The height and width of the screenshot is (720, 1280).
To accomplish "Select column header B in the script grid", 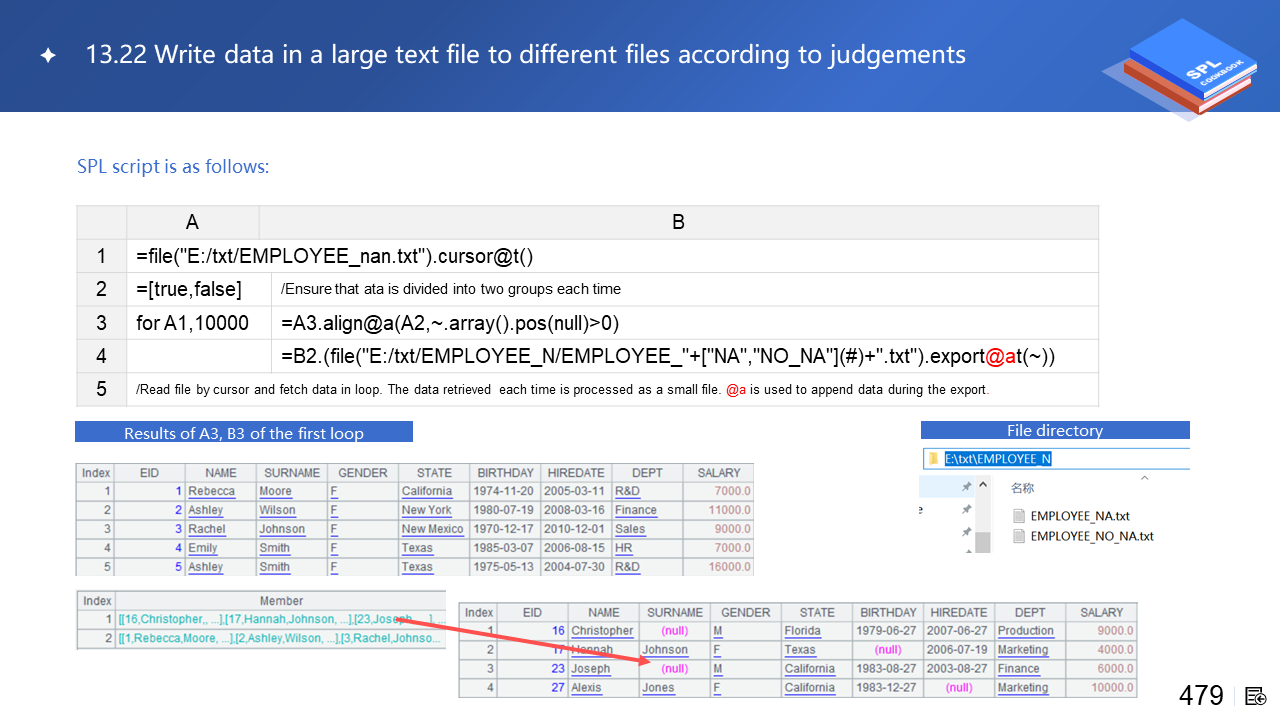I will 678,222.
